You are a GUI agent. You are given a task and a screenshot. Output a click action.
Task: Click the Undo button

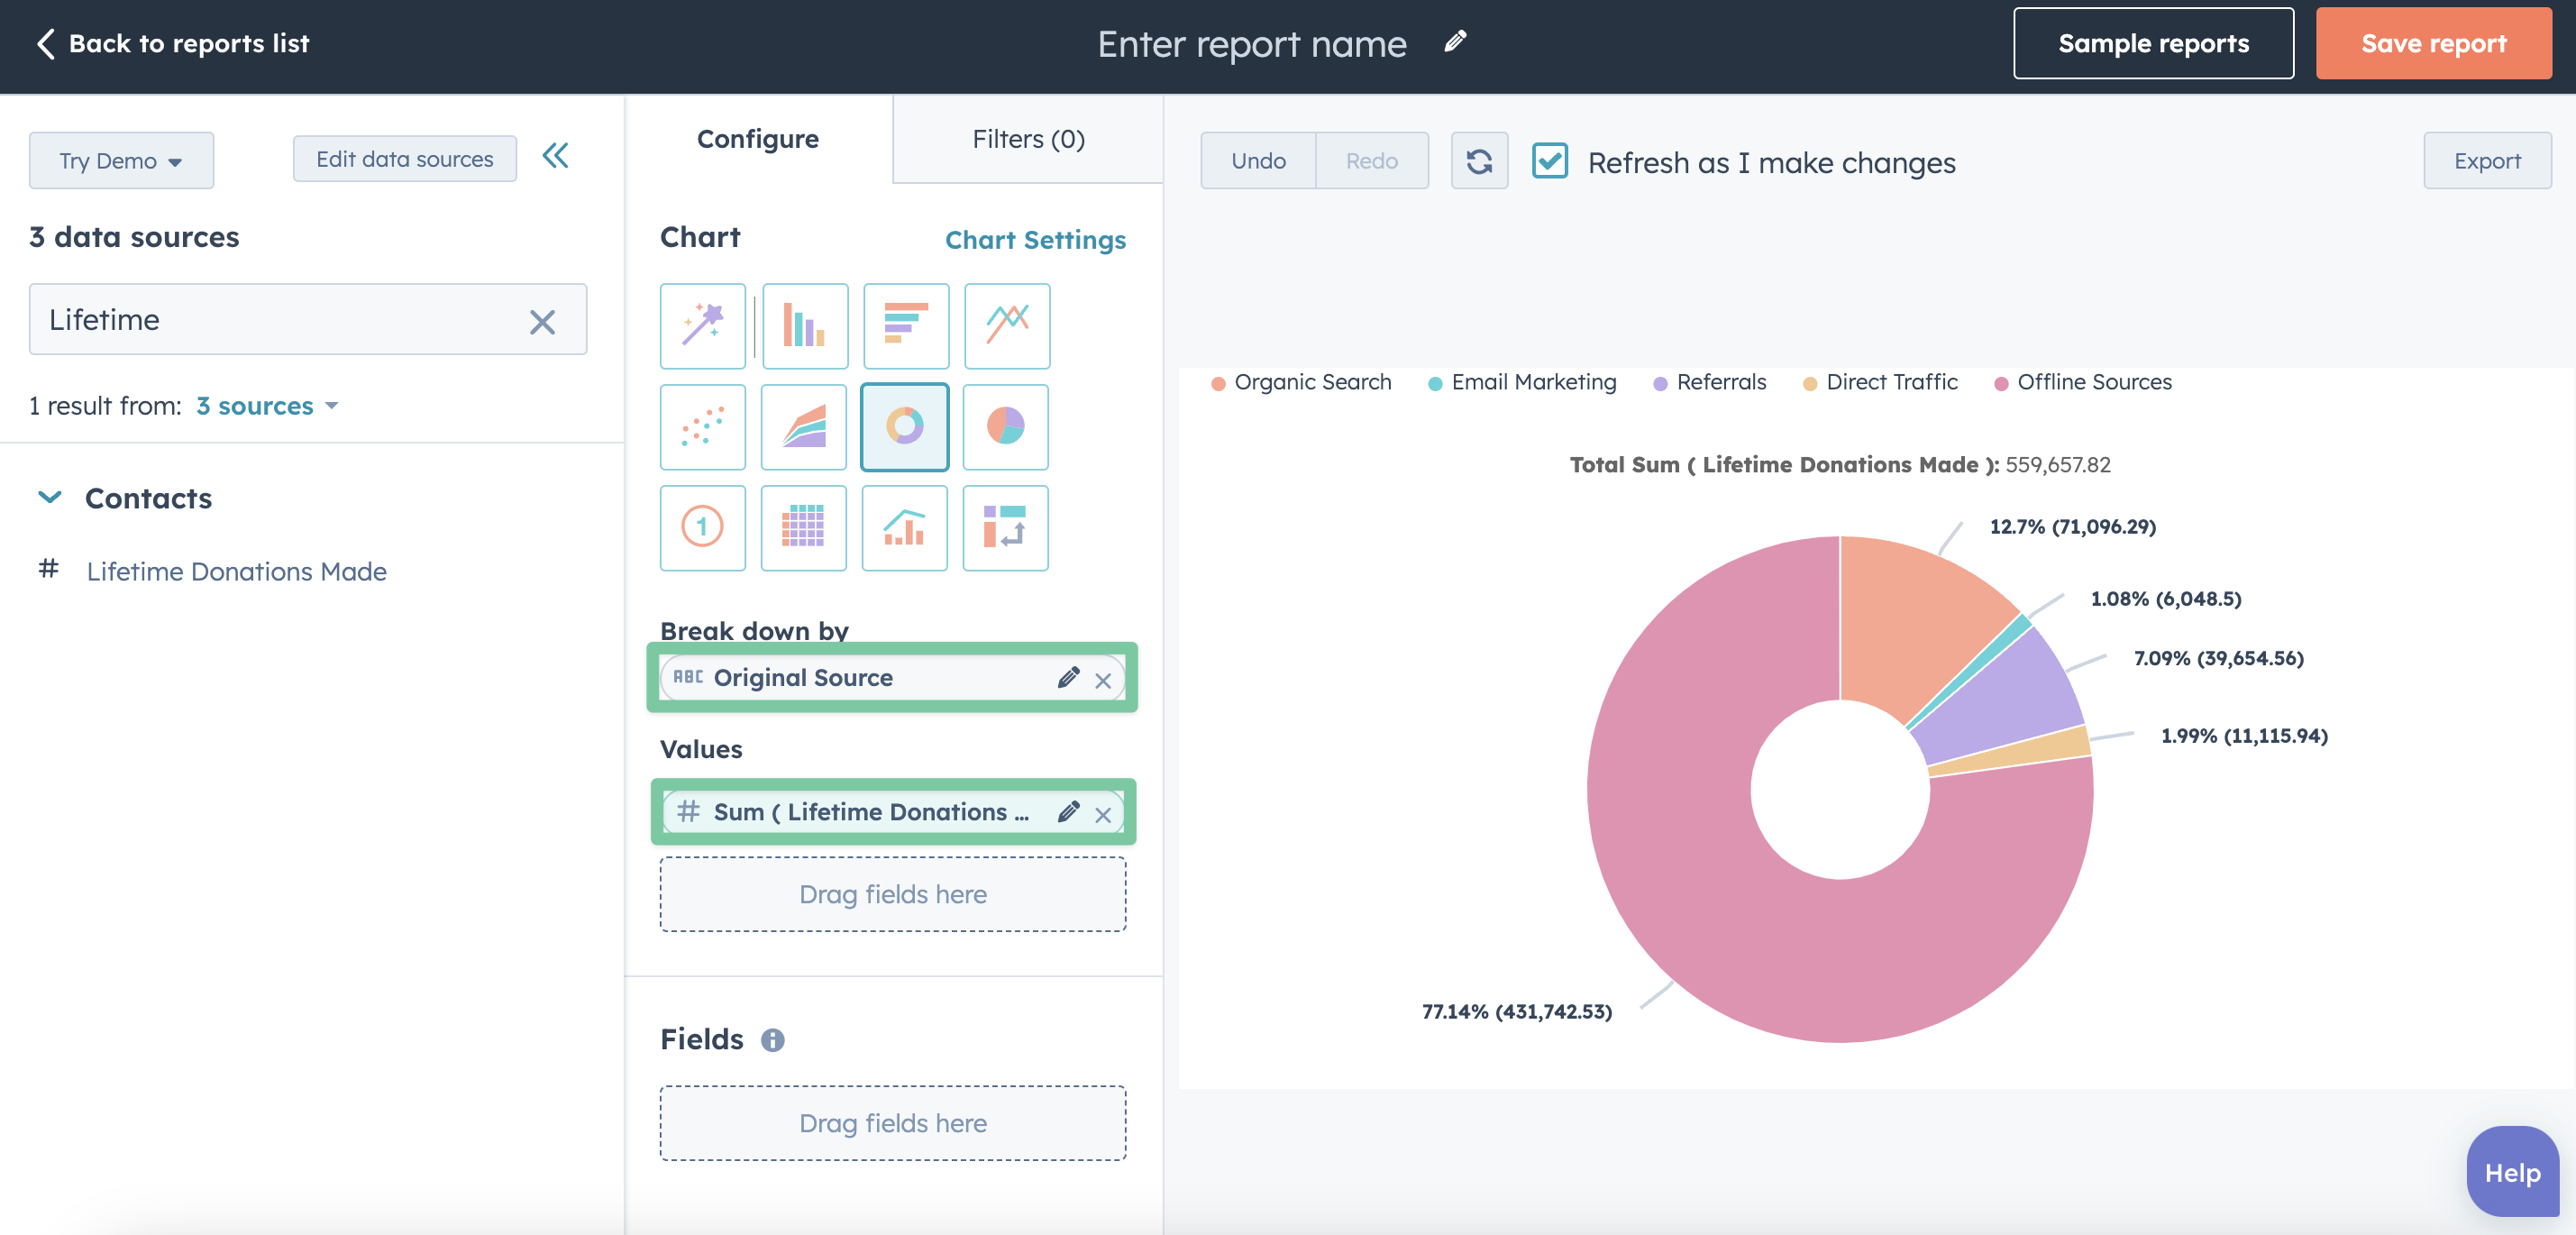pyautogui.click(x=1258, y=160)
